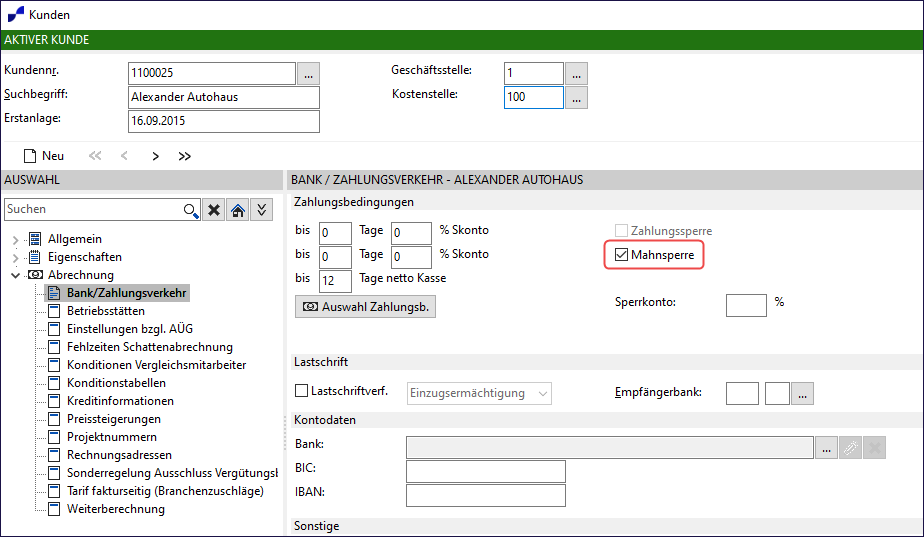Open Rechnungsadressen entry

pos(119,455)
